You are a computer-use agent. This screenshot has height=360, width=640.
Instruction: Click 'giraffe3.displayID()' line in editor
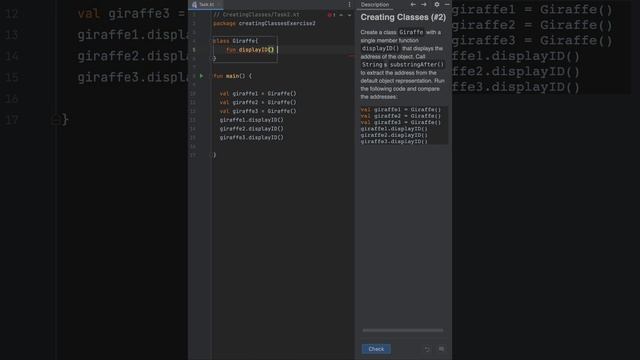pyautogui.click(x=251, y=138)
